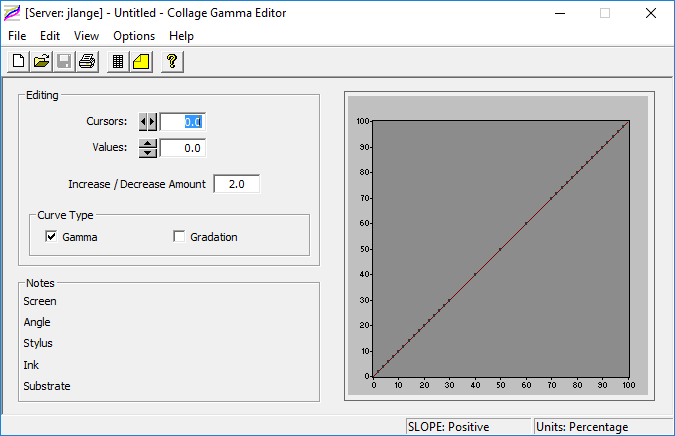Uncheck the Gamma curve type checkbox
This screenshot has width=675, height=436.
point(51,237)
